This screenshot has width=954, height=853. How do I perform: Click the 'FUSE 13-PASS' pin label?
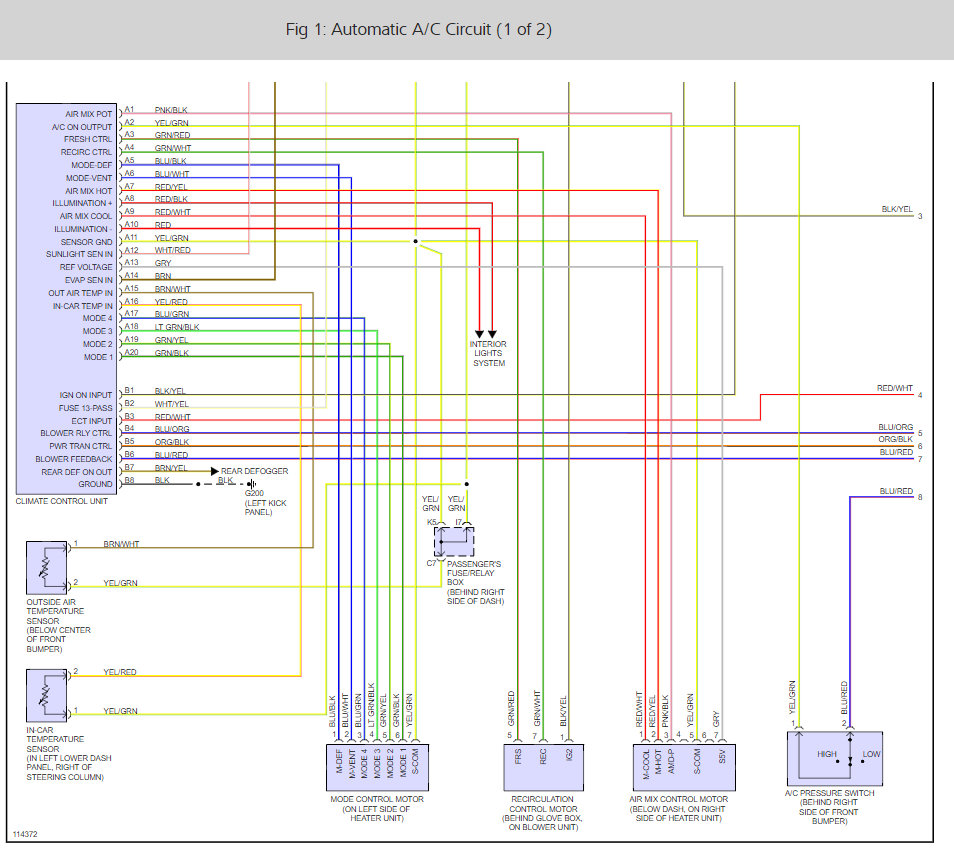pos(86,408)
